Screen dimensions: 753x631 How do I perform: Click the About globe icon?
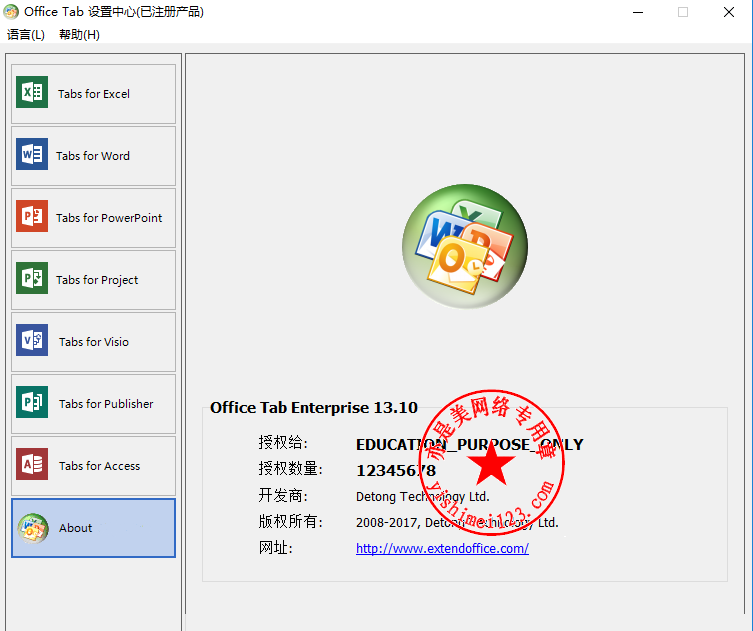point(33,528)
